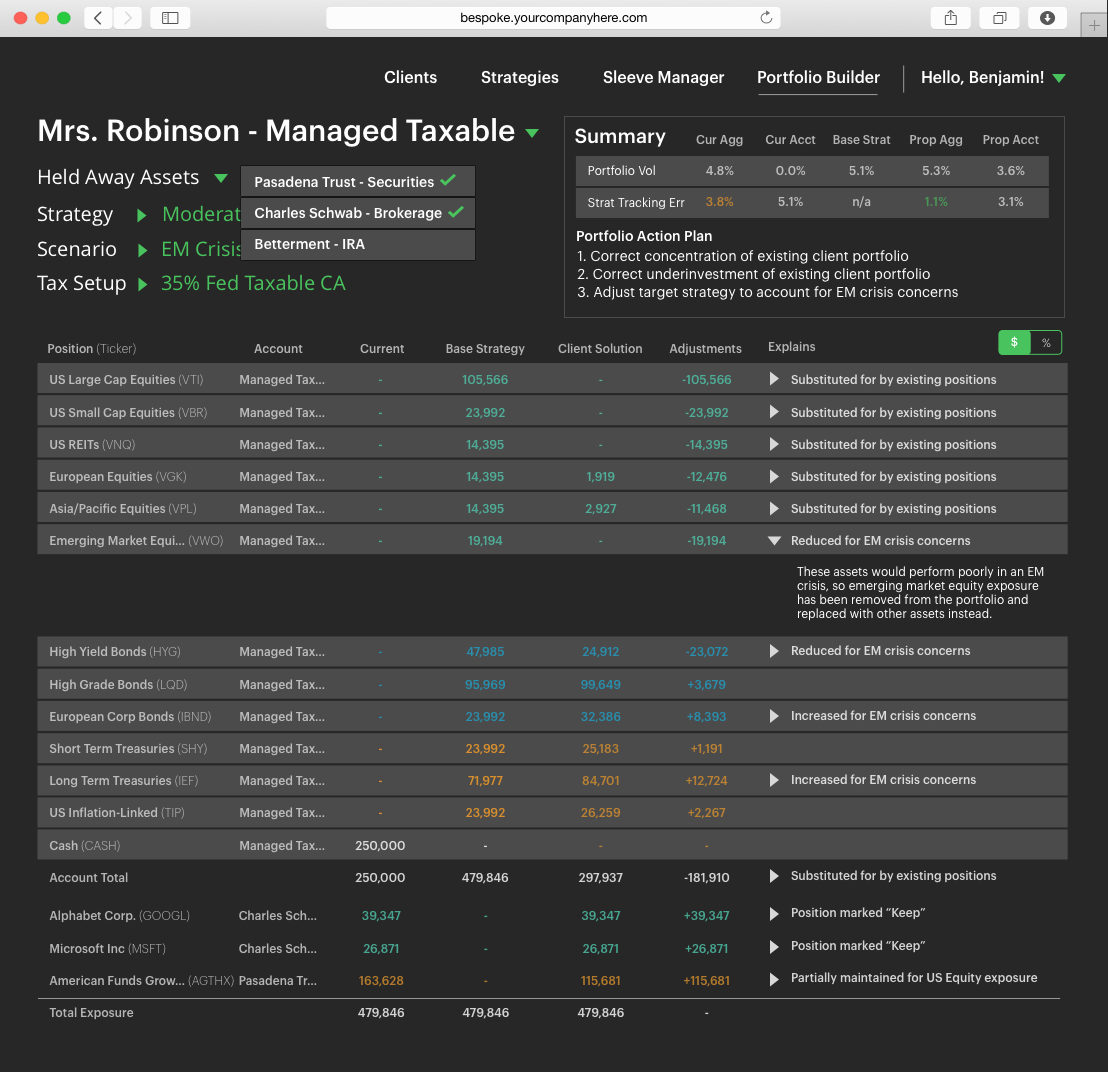Open show-all-tabs icon in toolbar

click(x=999, y=18)
